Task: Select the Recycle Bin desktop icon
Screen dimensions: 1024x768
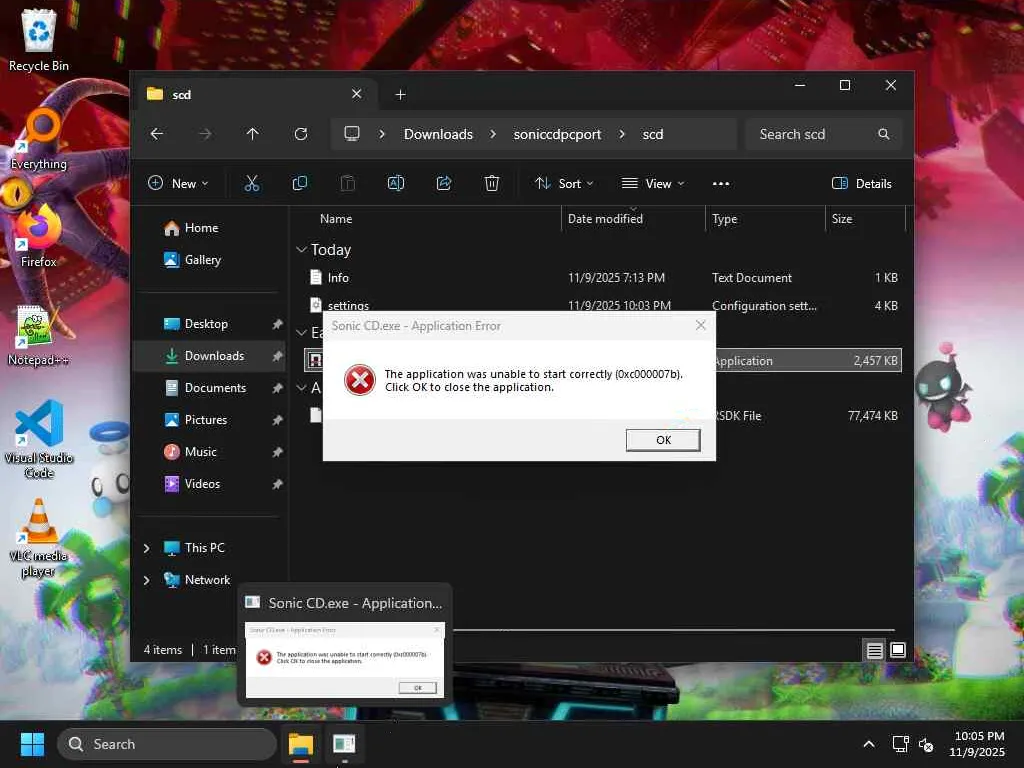Action: [39, 40]
